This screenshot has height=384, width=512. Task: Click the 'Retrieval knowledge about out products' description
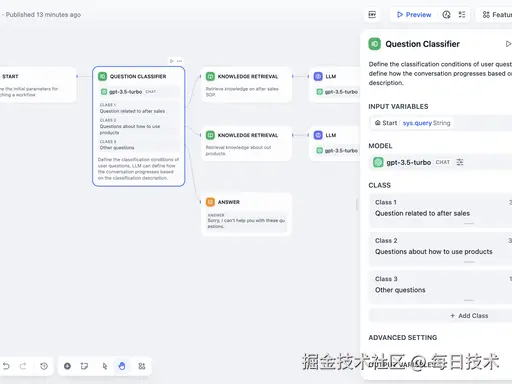(239, 150)
